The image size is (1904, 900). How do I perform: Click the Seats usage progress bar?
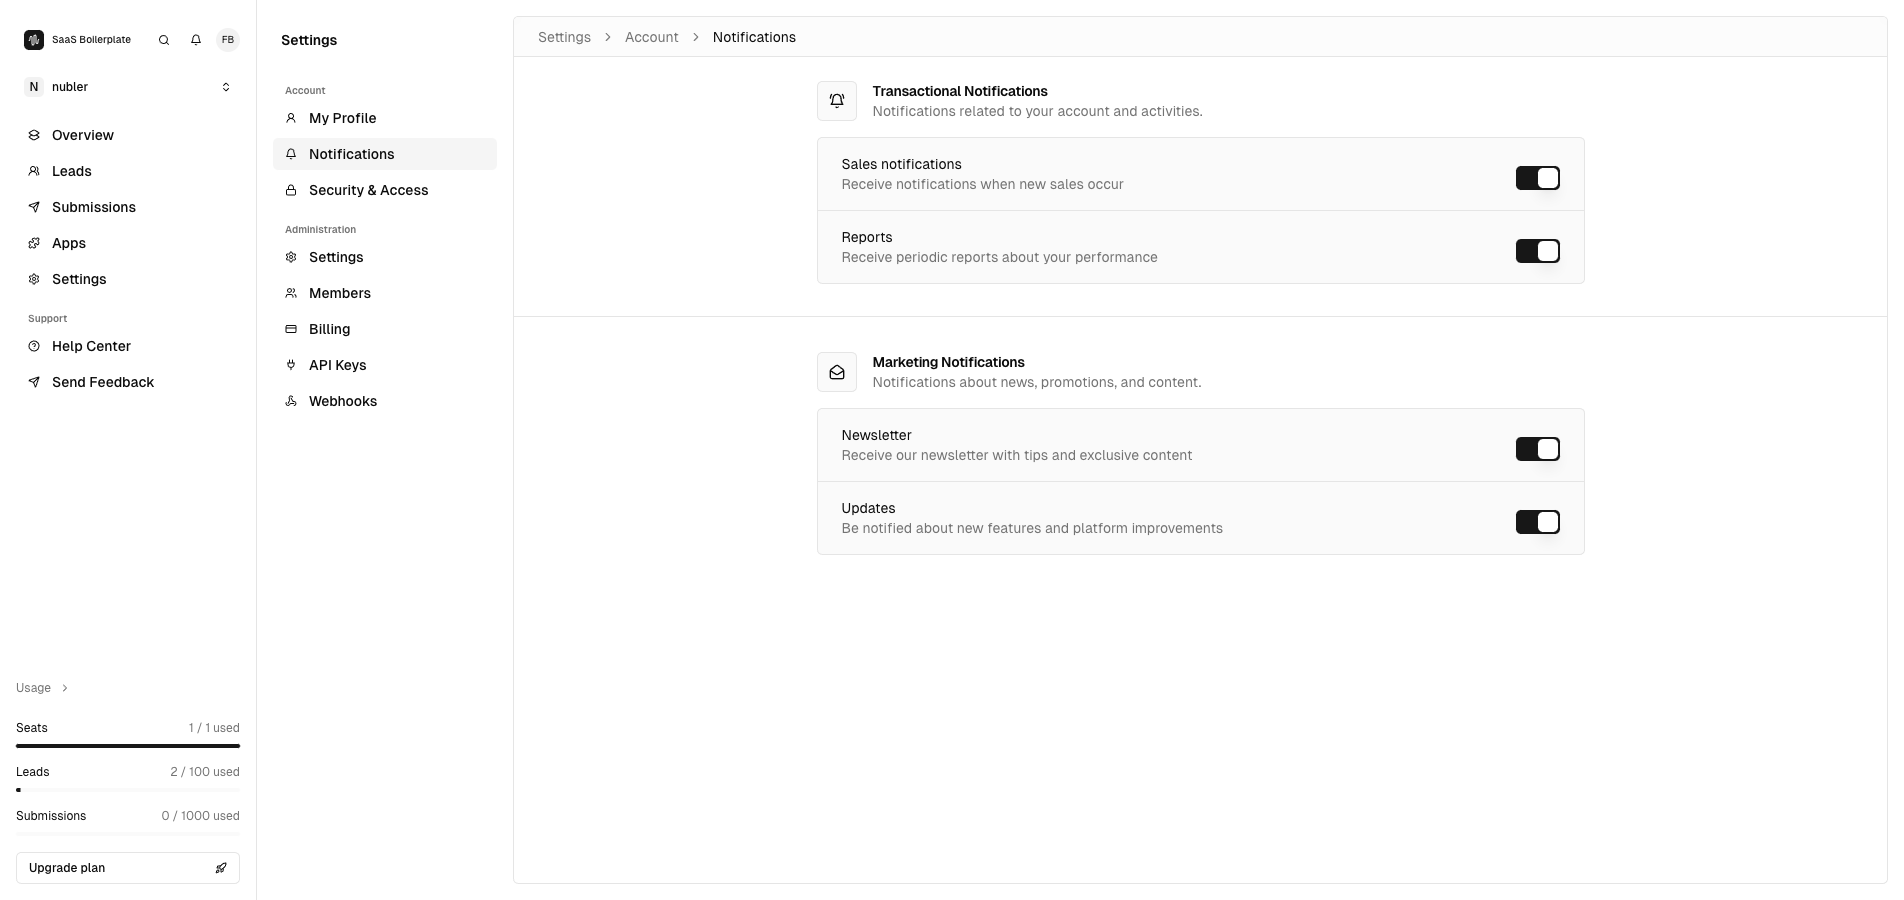click(x=127, y=746)
